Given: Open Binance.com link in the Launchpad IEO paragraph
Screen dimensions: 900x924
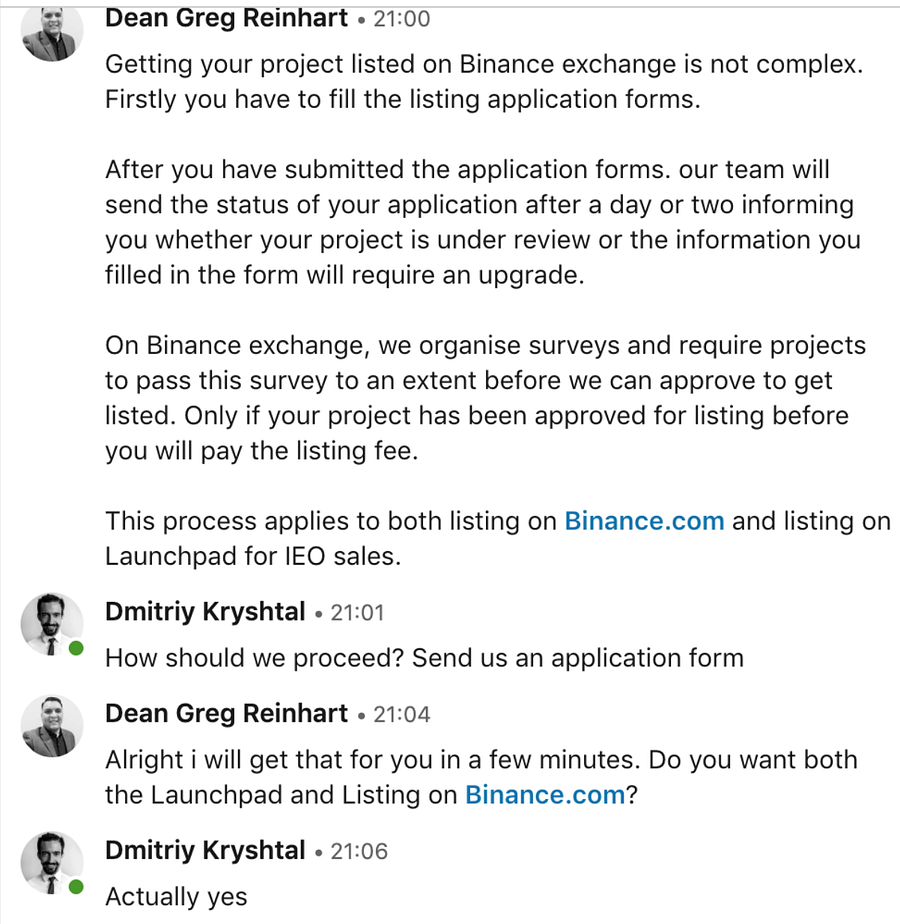Looking at the screenshot, I should point(644,521).
